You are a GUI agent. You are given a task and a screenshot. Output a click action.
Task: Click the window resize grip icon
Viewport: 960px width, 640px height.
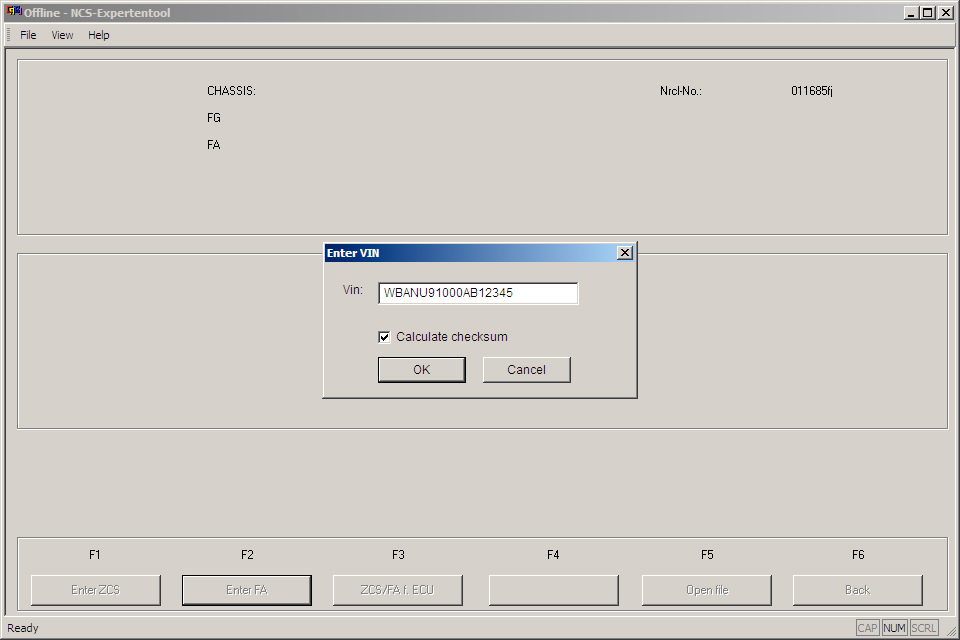951,631
